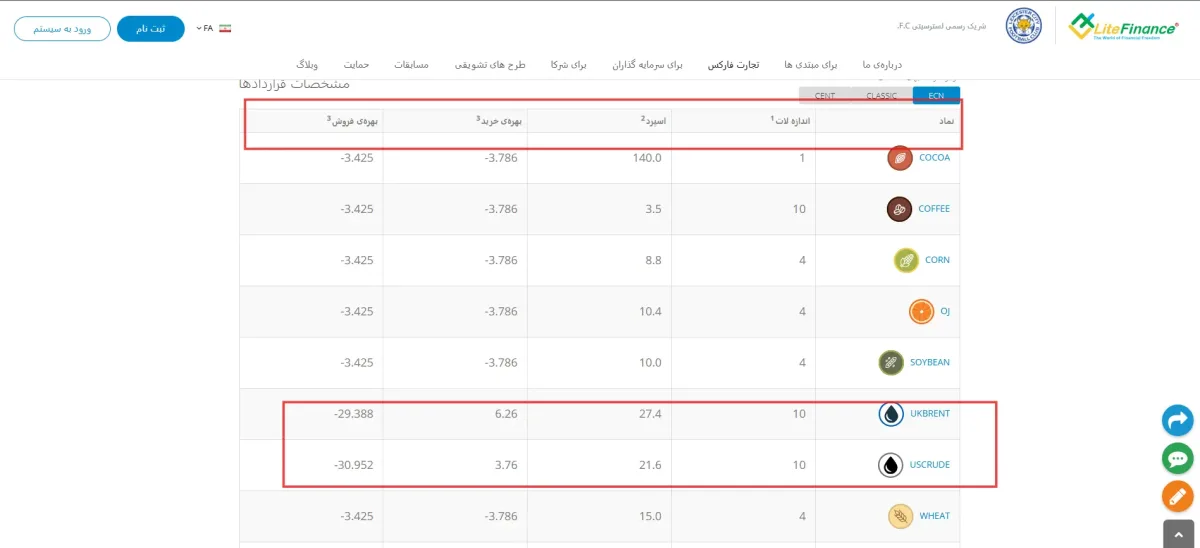Image resolution: width=1200 pixels, height=548 pixels.
Task: Open the مسابقات menu
Action: [x=411, y=64]
